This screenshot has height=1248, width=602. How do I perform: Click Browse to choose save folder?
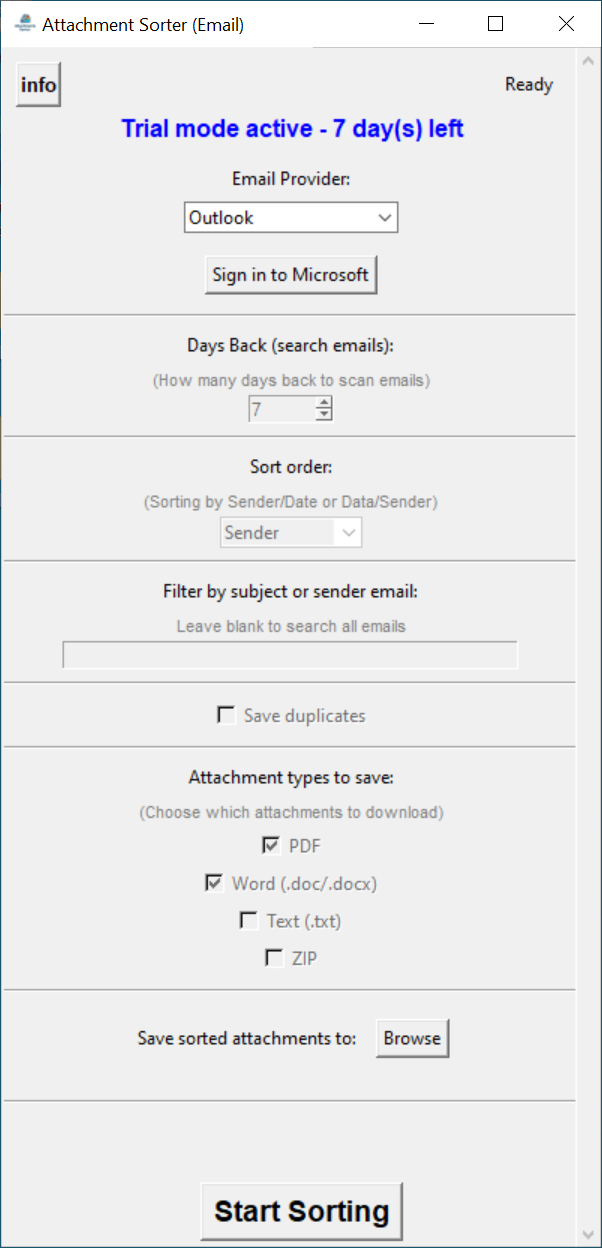click(412, 1038)
